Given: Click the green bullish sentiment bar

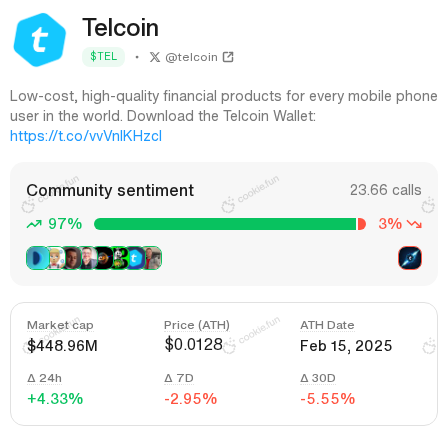Looking at the screenshot, I should point(226,224).
